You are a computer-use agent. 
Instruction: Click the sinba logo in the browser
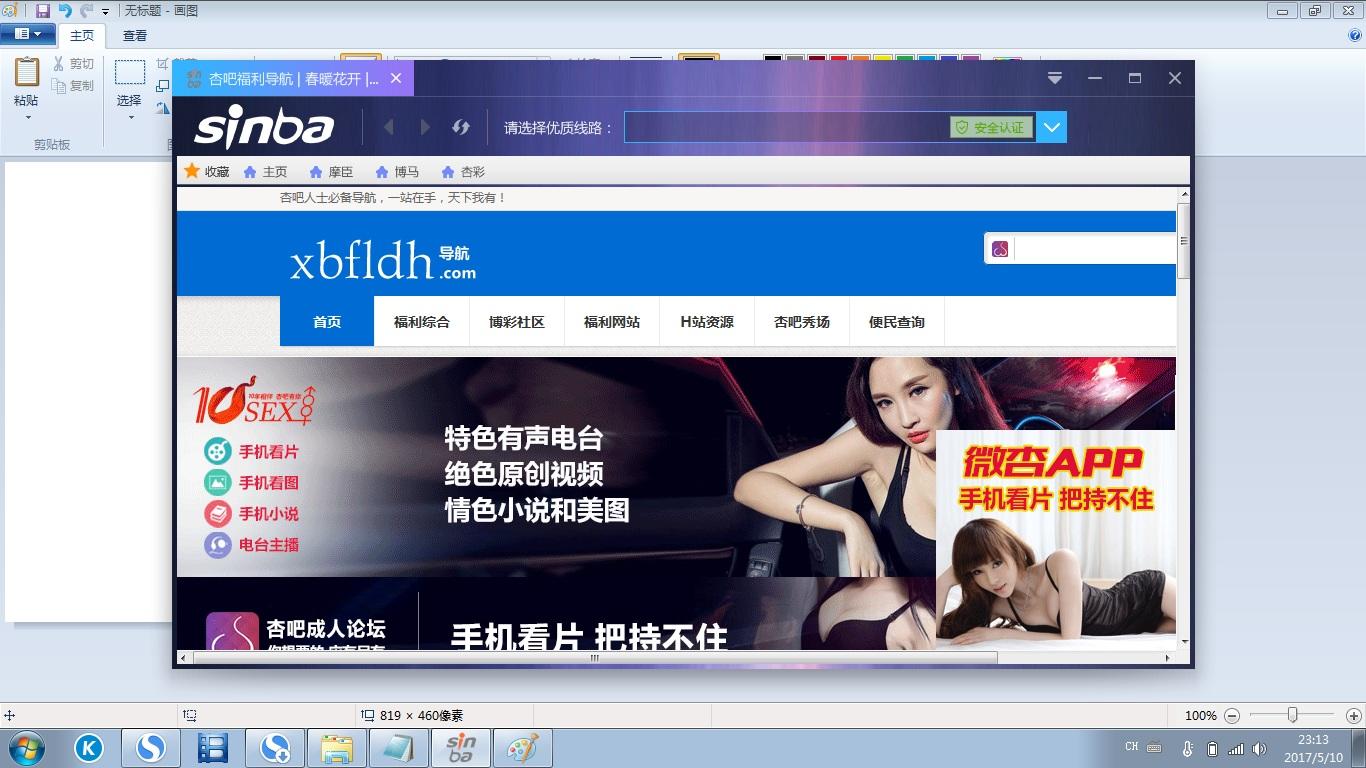click(x=264, y=127)
